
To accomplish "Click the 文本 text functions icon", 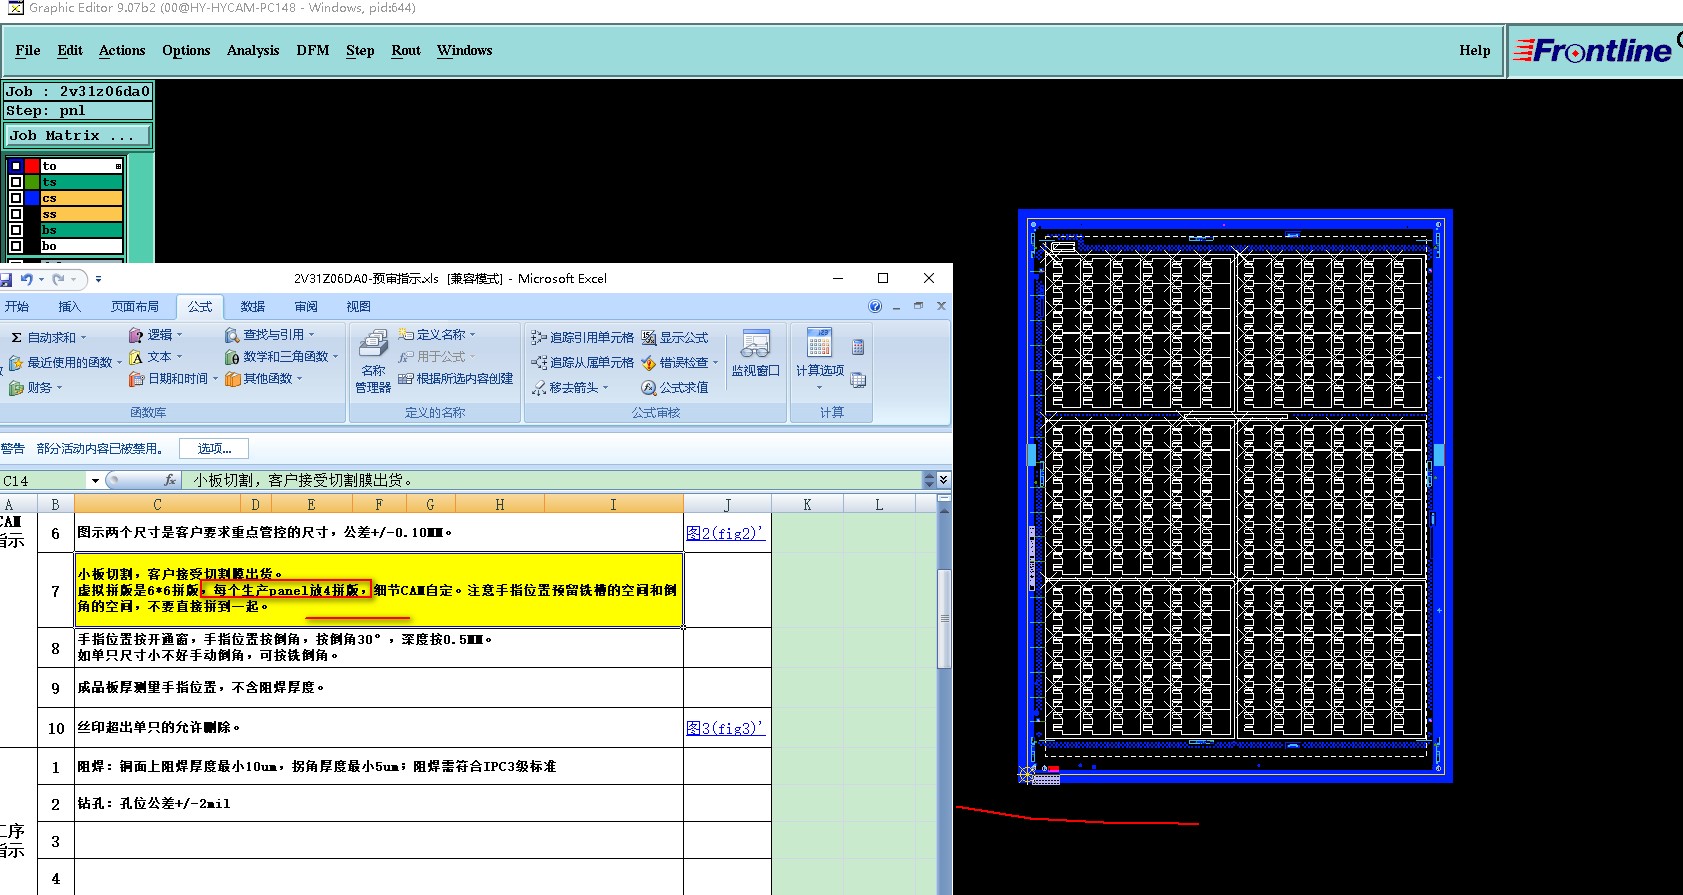I will point(136,357).
